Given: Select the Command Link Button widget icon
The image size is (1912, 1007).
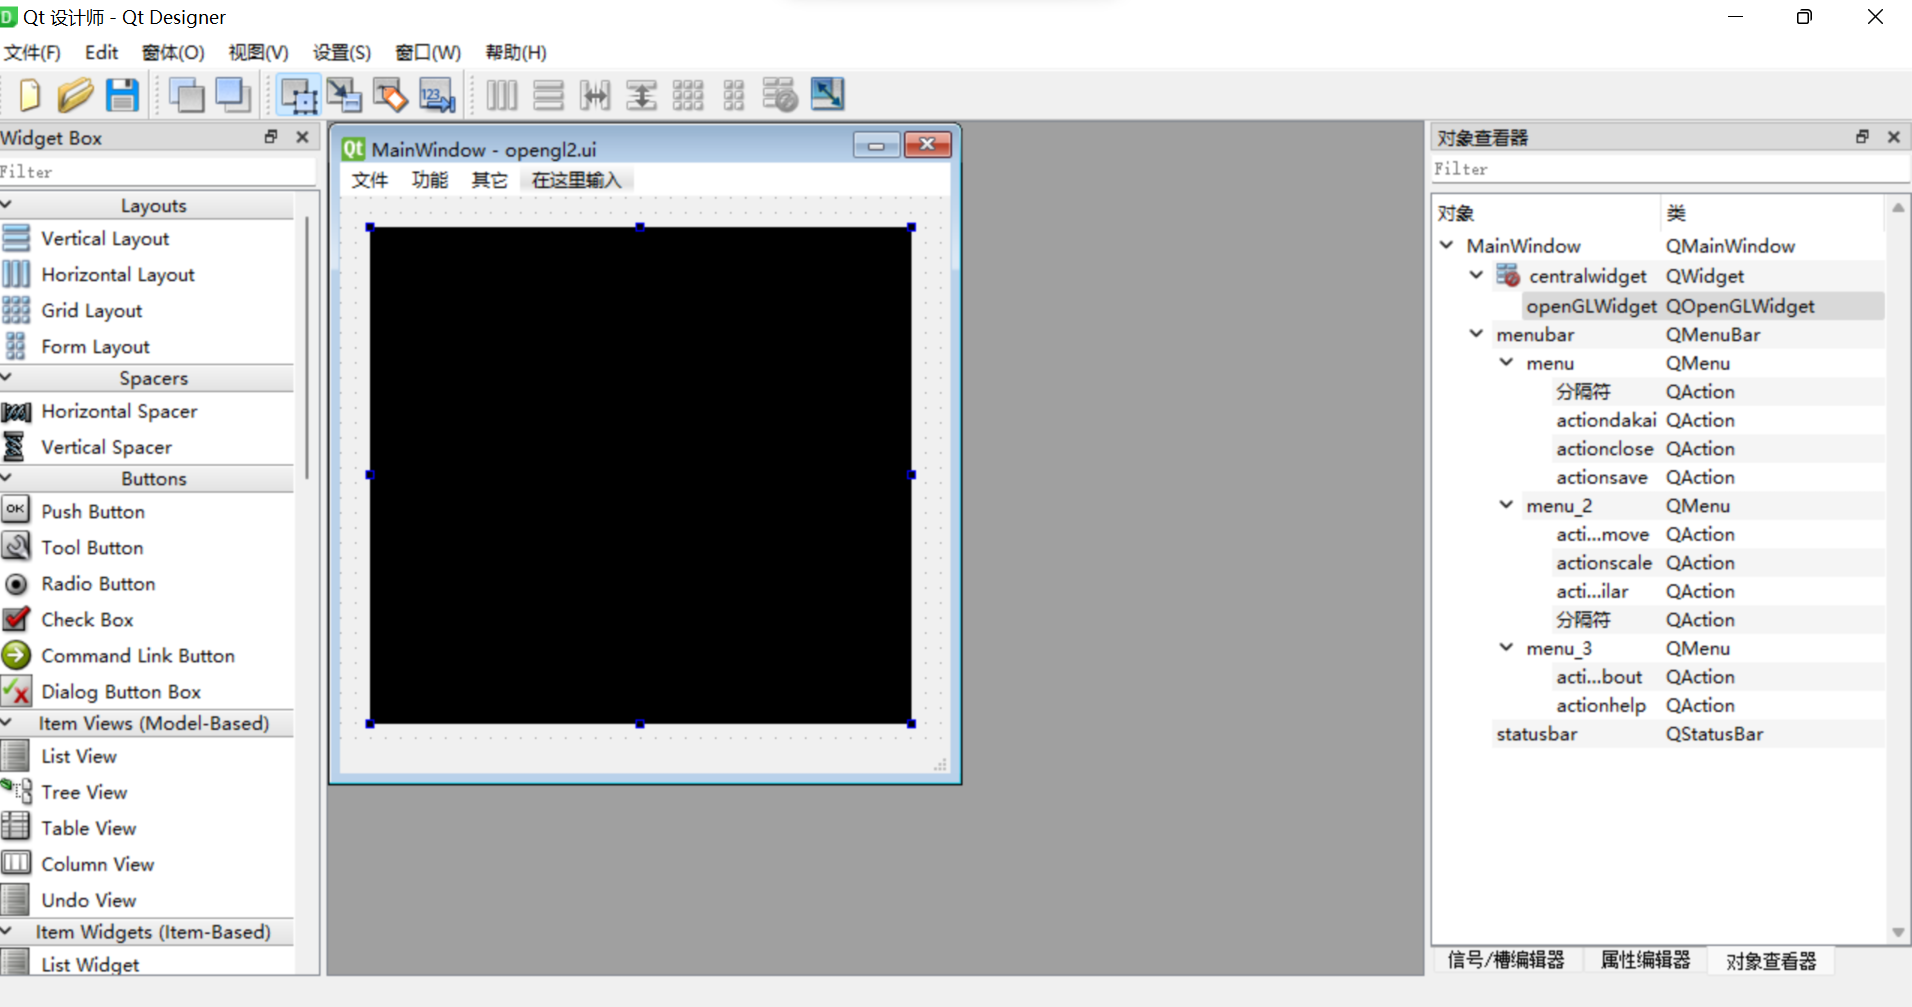Looking at the screenshot, I should 16,655.
